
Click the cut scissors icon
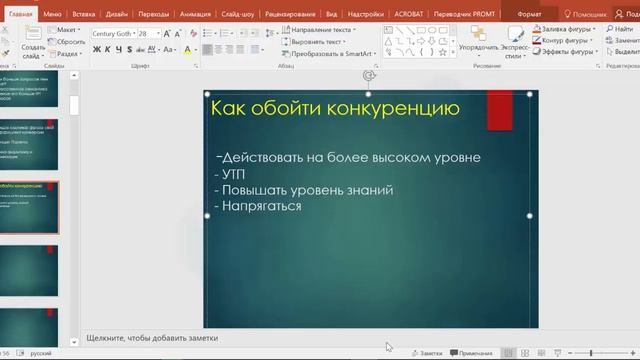4,30
